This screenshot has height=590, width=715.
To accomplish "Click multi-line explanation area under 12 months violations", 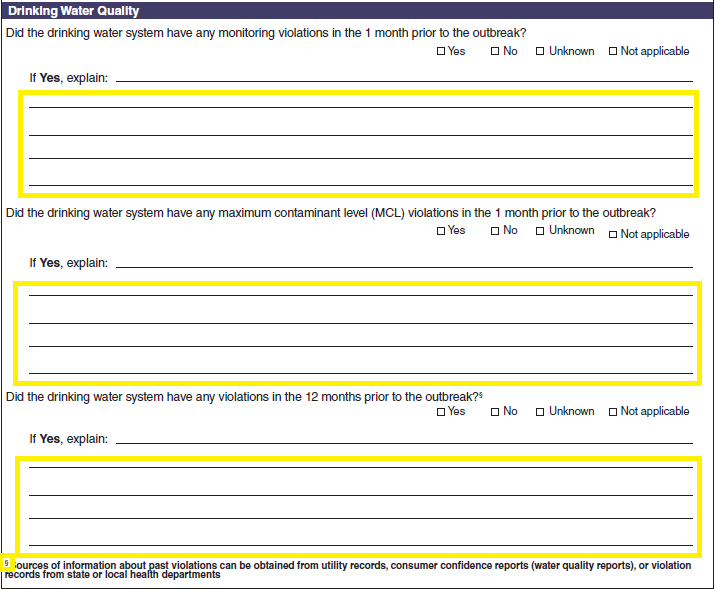I will pos(358,507).
